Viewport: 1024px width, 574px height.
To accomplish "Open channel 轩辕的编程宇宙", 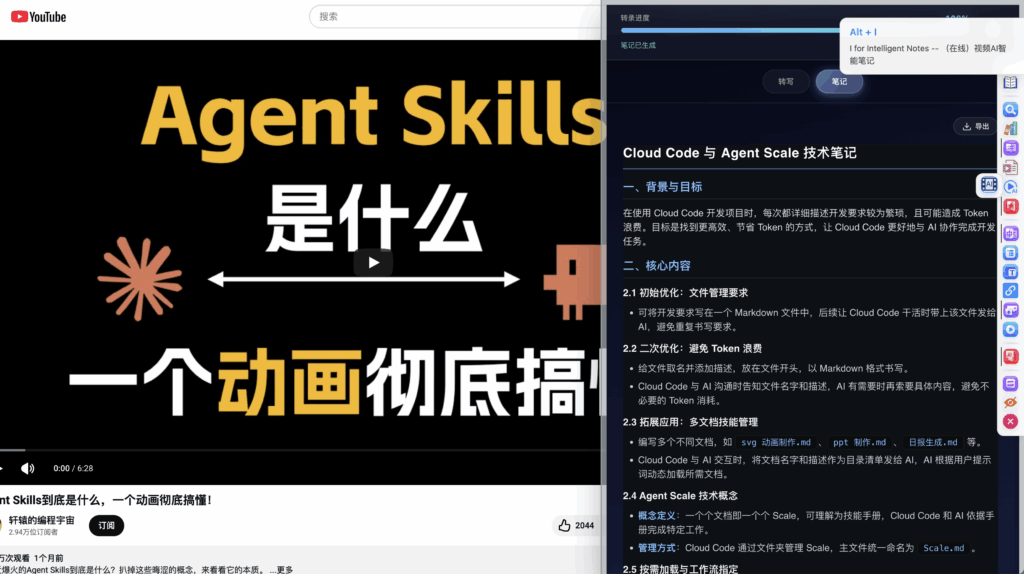I will tap(42, 520).
